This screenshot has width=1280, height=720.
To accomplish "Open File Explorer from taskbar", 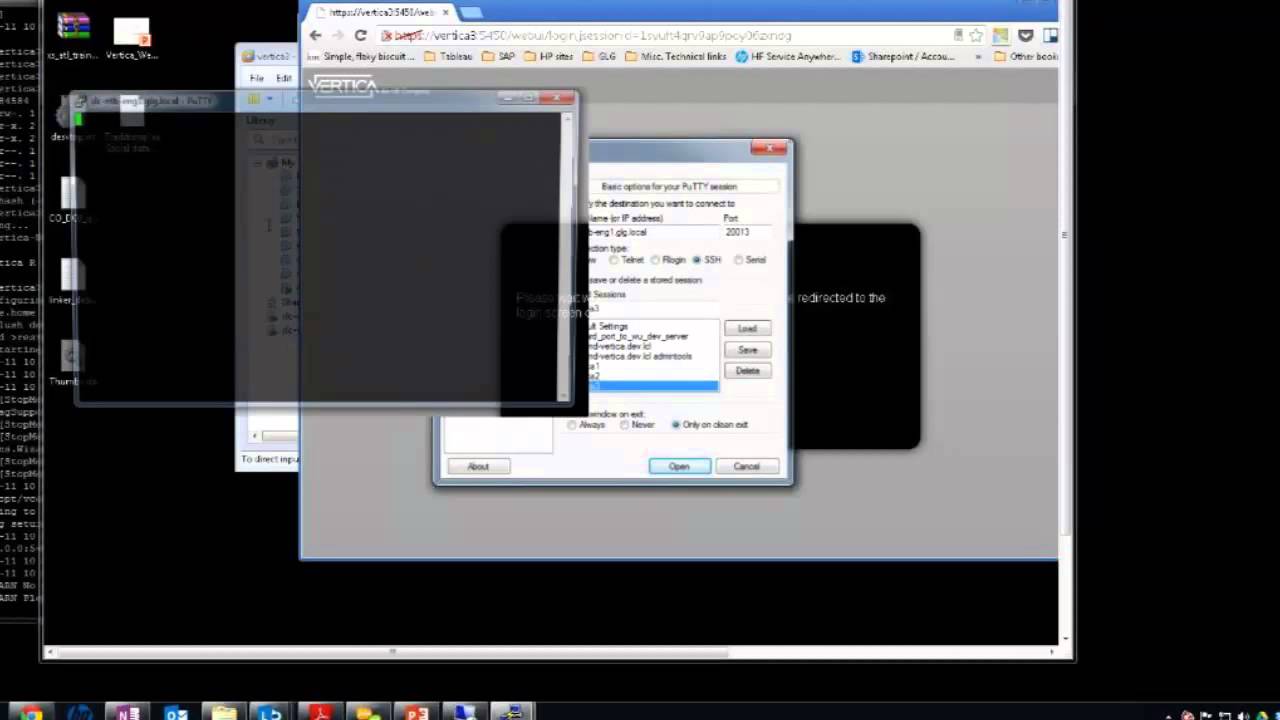I will point(223,714).
